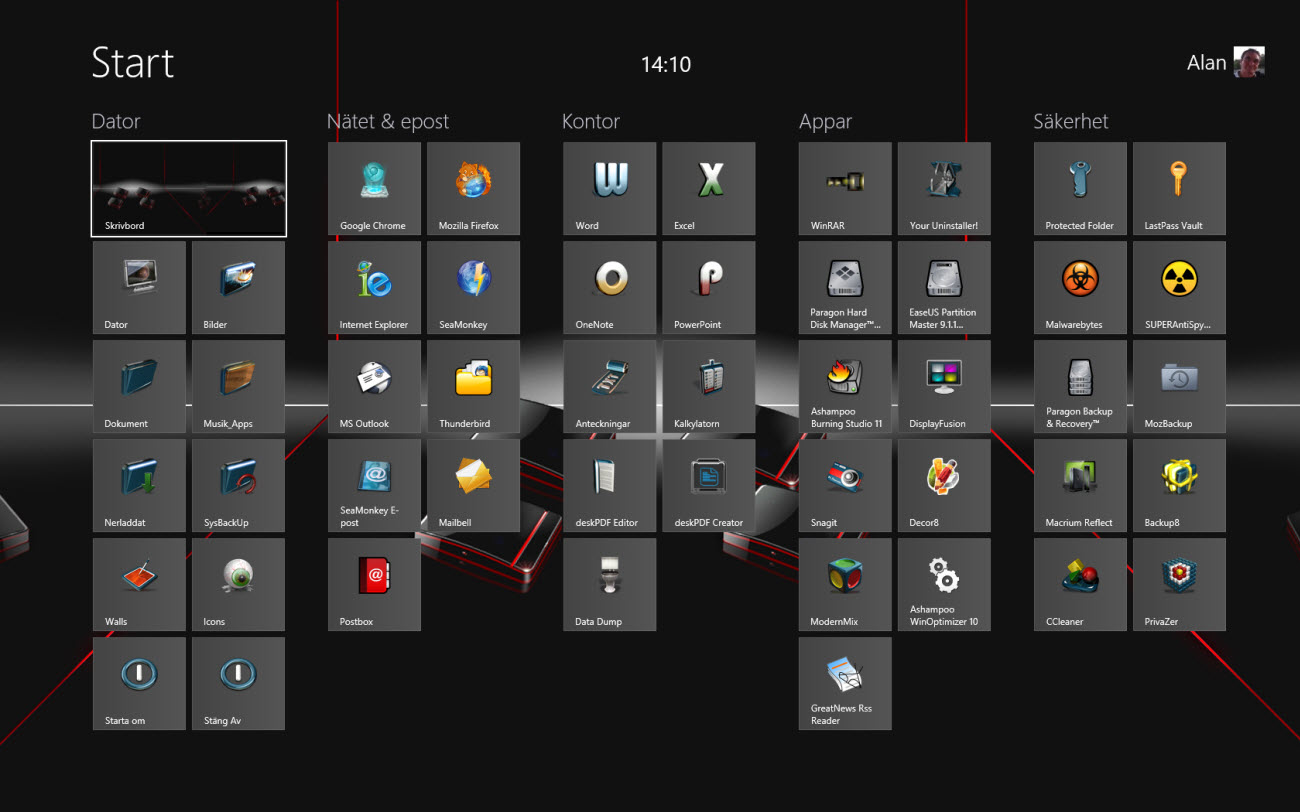Open the Bilder pictures folder tile

pyautogui.click(x=238, y=287)
